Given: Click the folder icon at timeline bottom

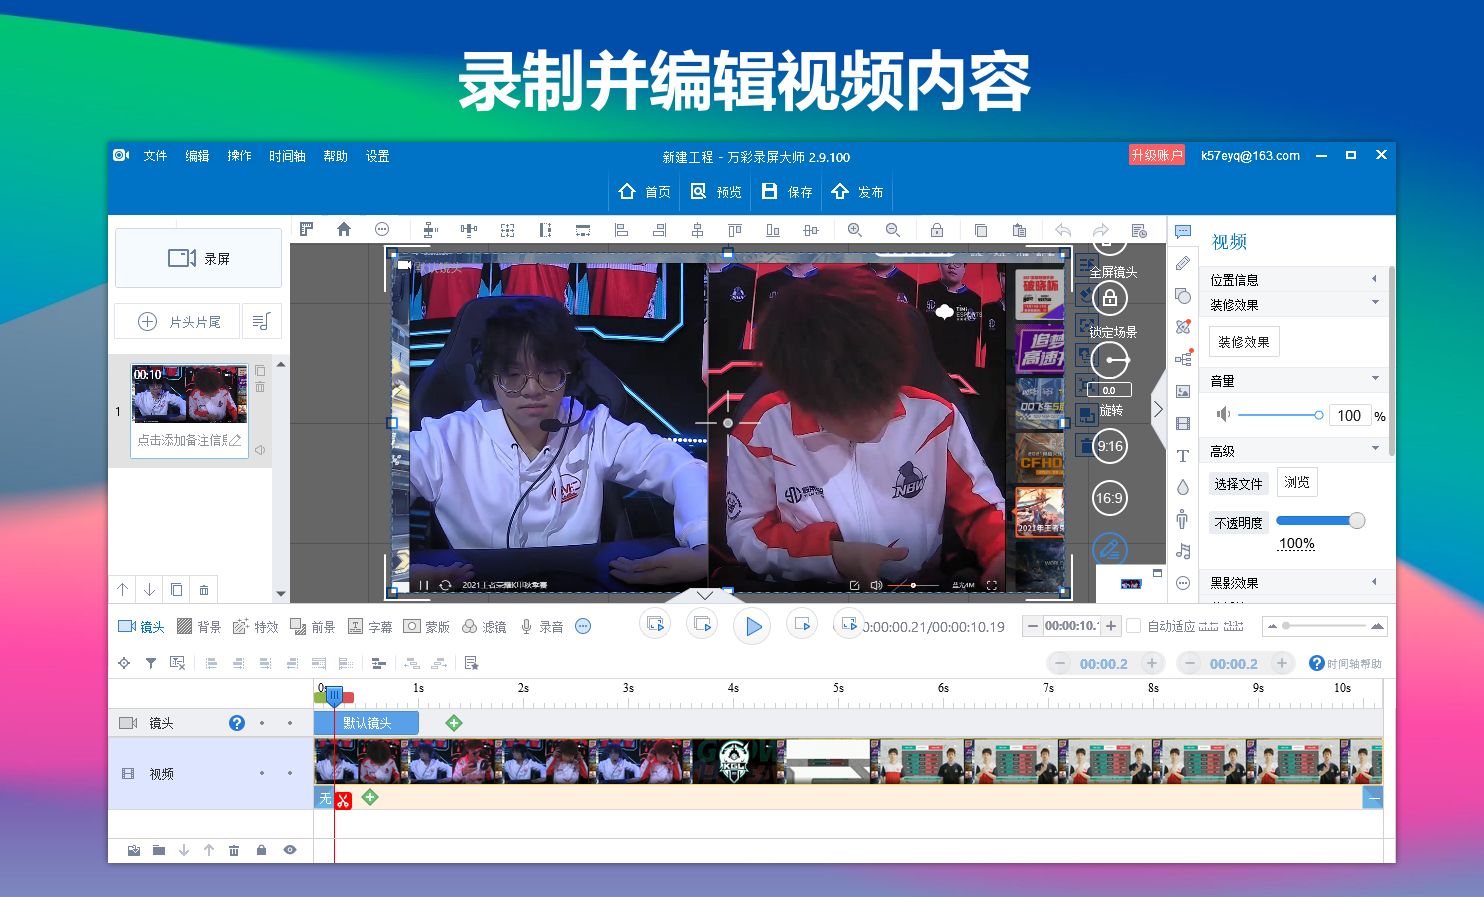Looking at the screenshot, I should click(x=159, y=851).
